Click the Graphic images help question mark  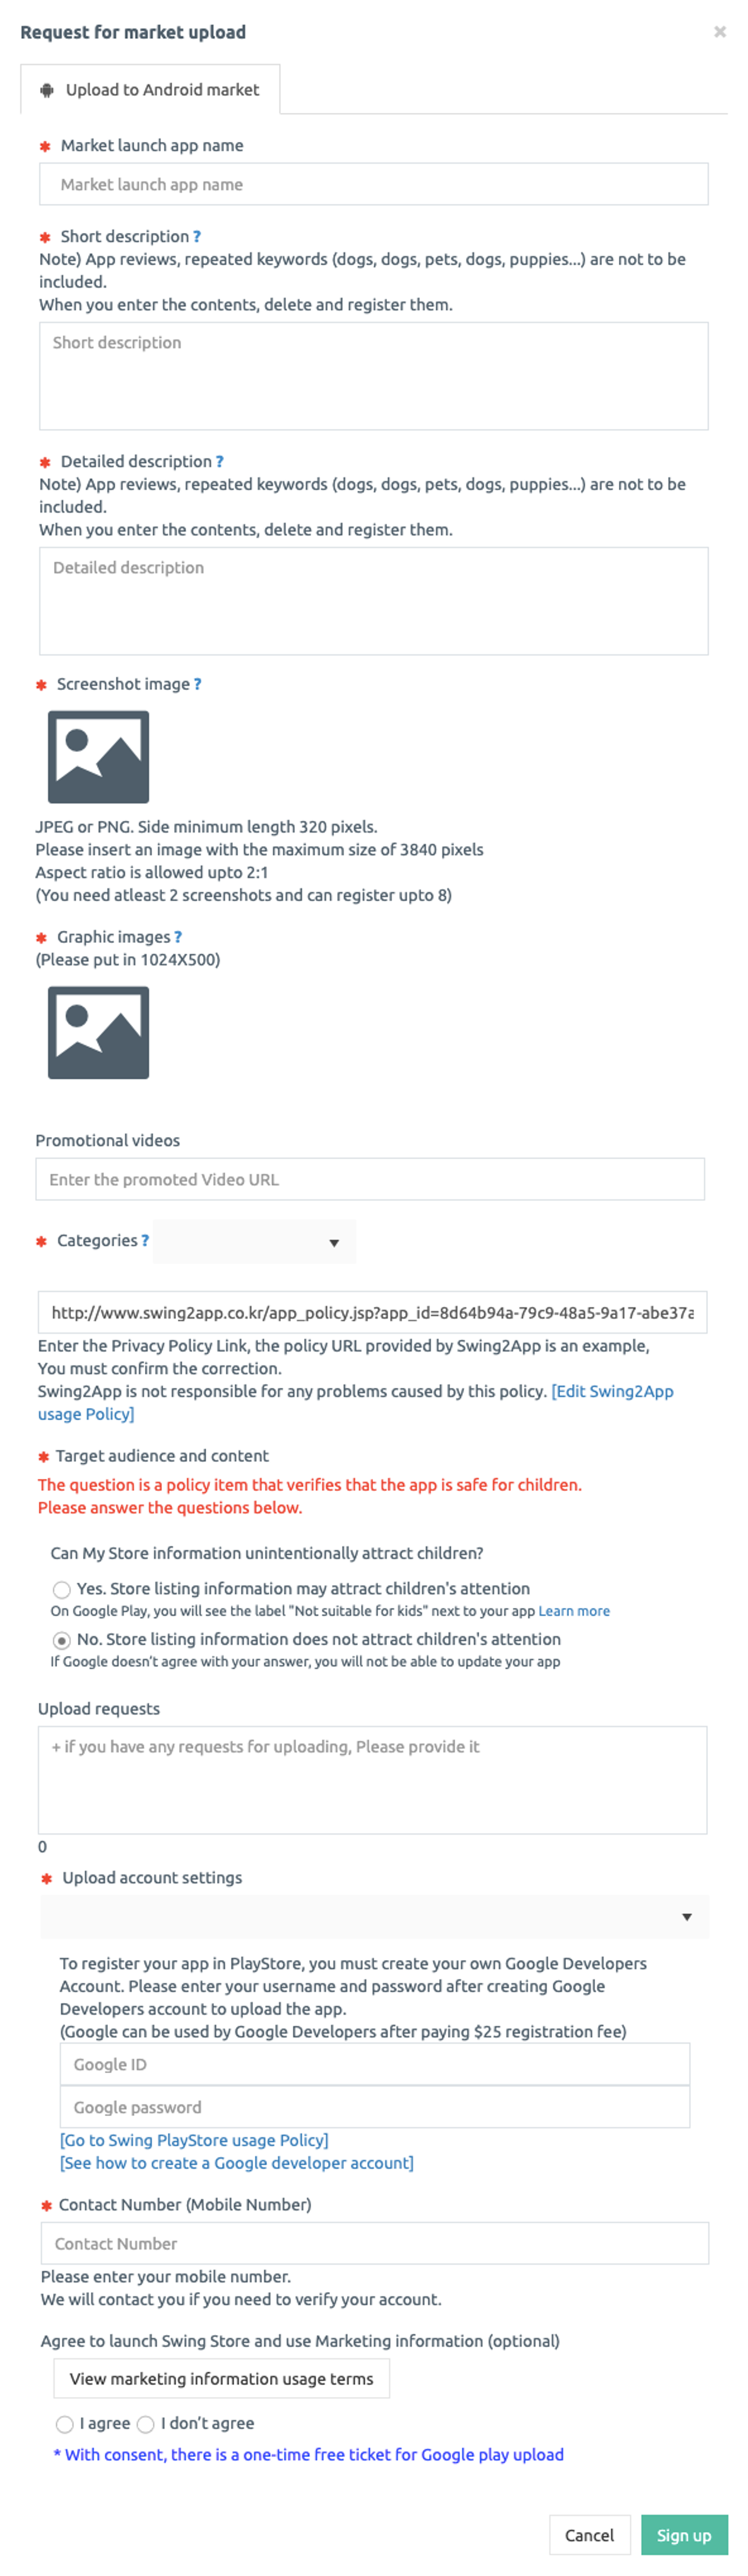tap(178, 937)
